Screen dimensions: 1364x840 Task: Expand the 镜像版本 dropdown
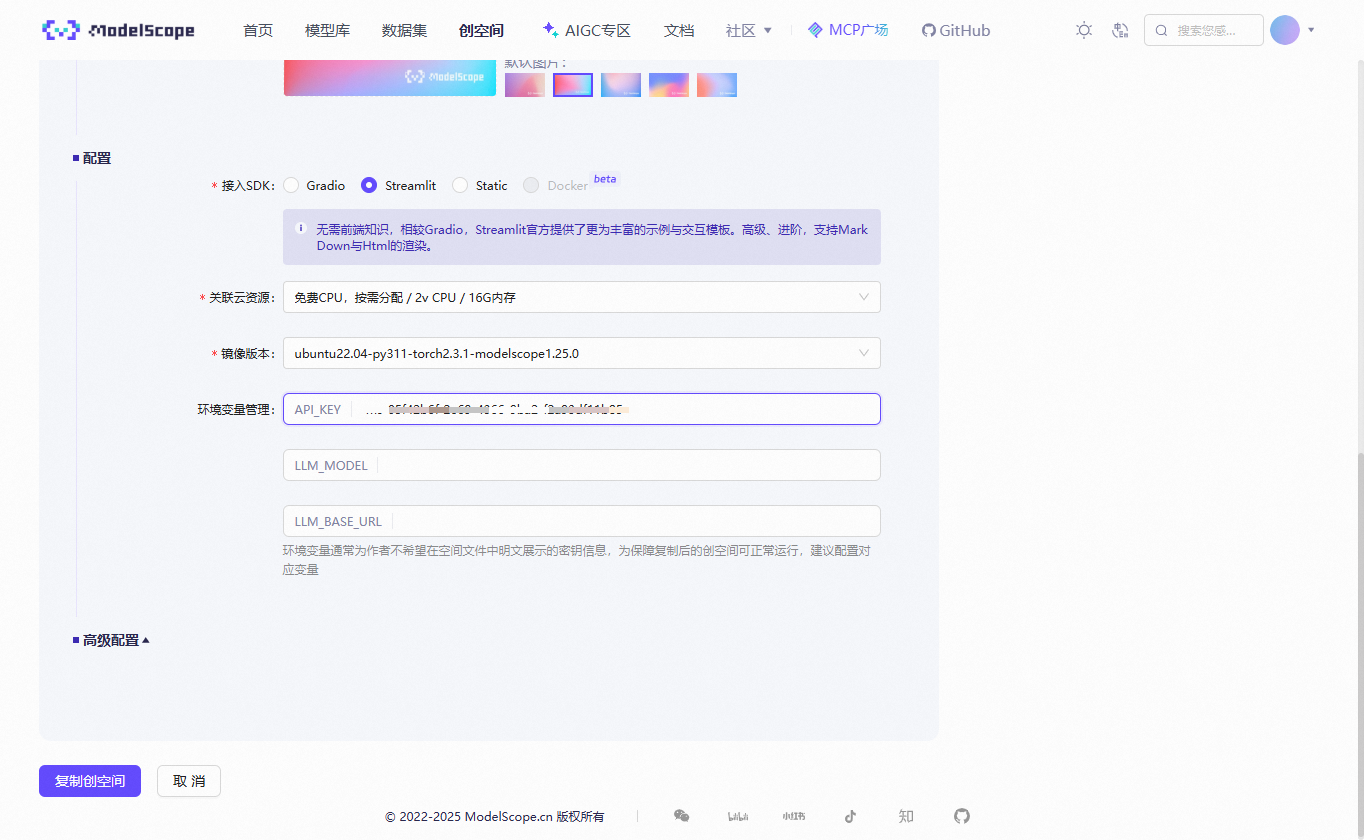tap(581, 353)
